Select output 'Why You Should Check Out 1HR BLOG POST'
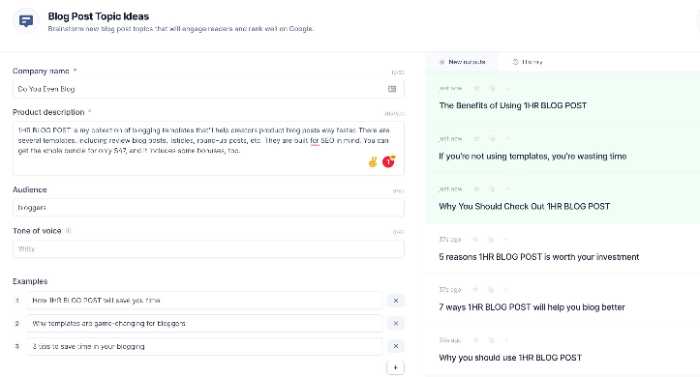The height and width of the screenshot is (377, 700). [524, 206]
